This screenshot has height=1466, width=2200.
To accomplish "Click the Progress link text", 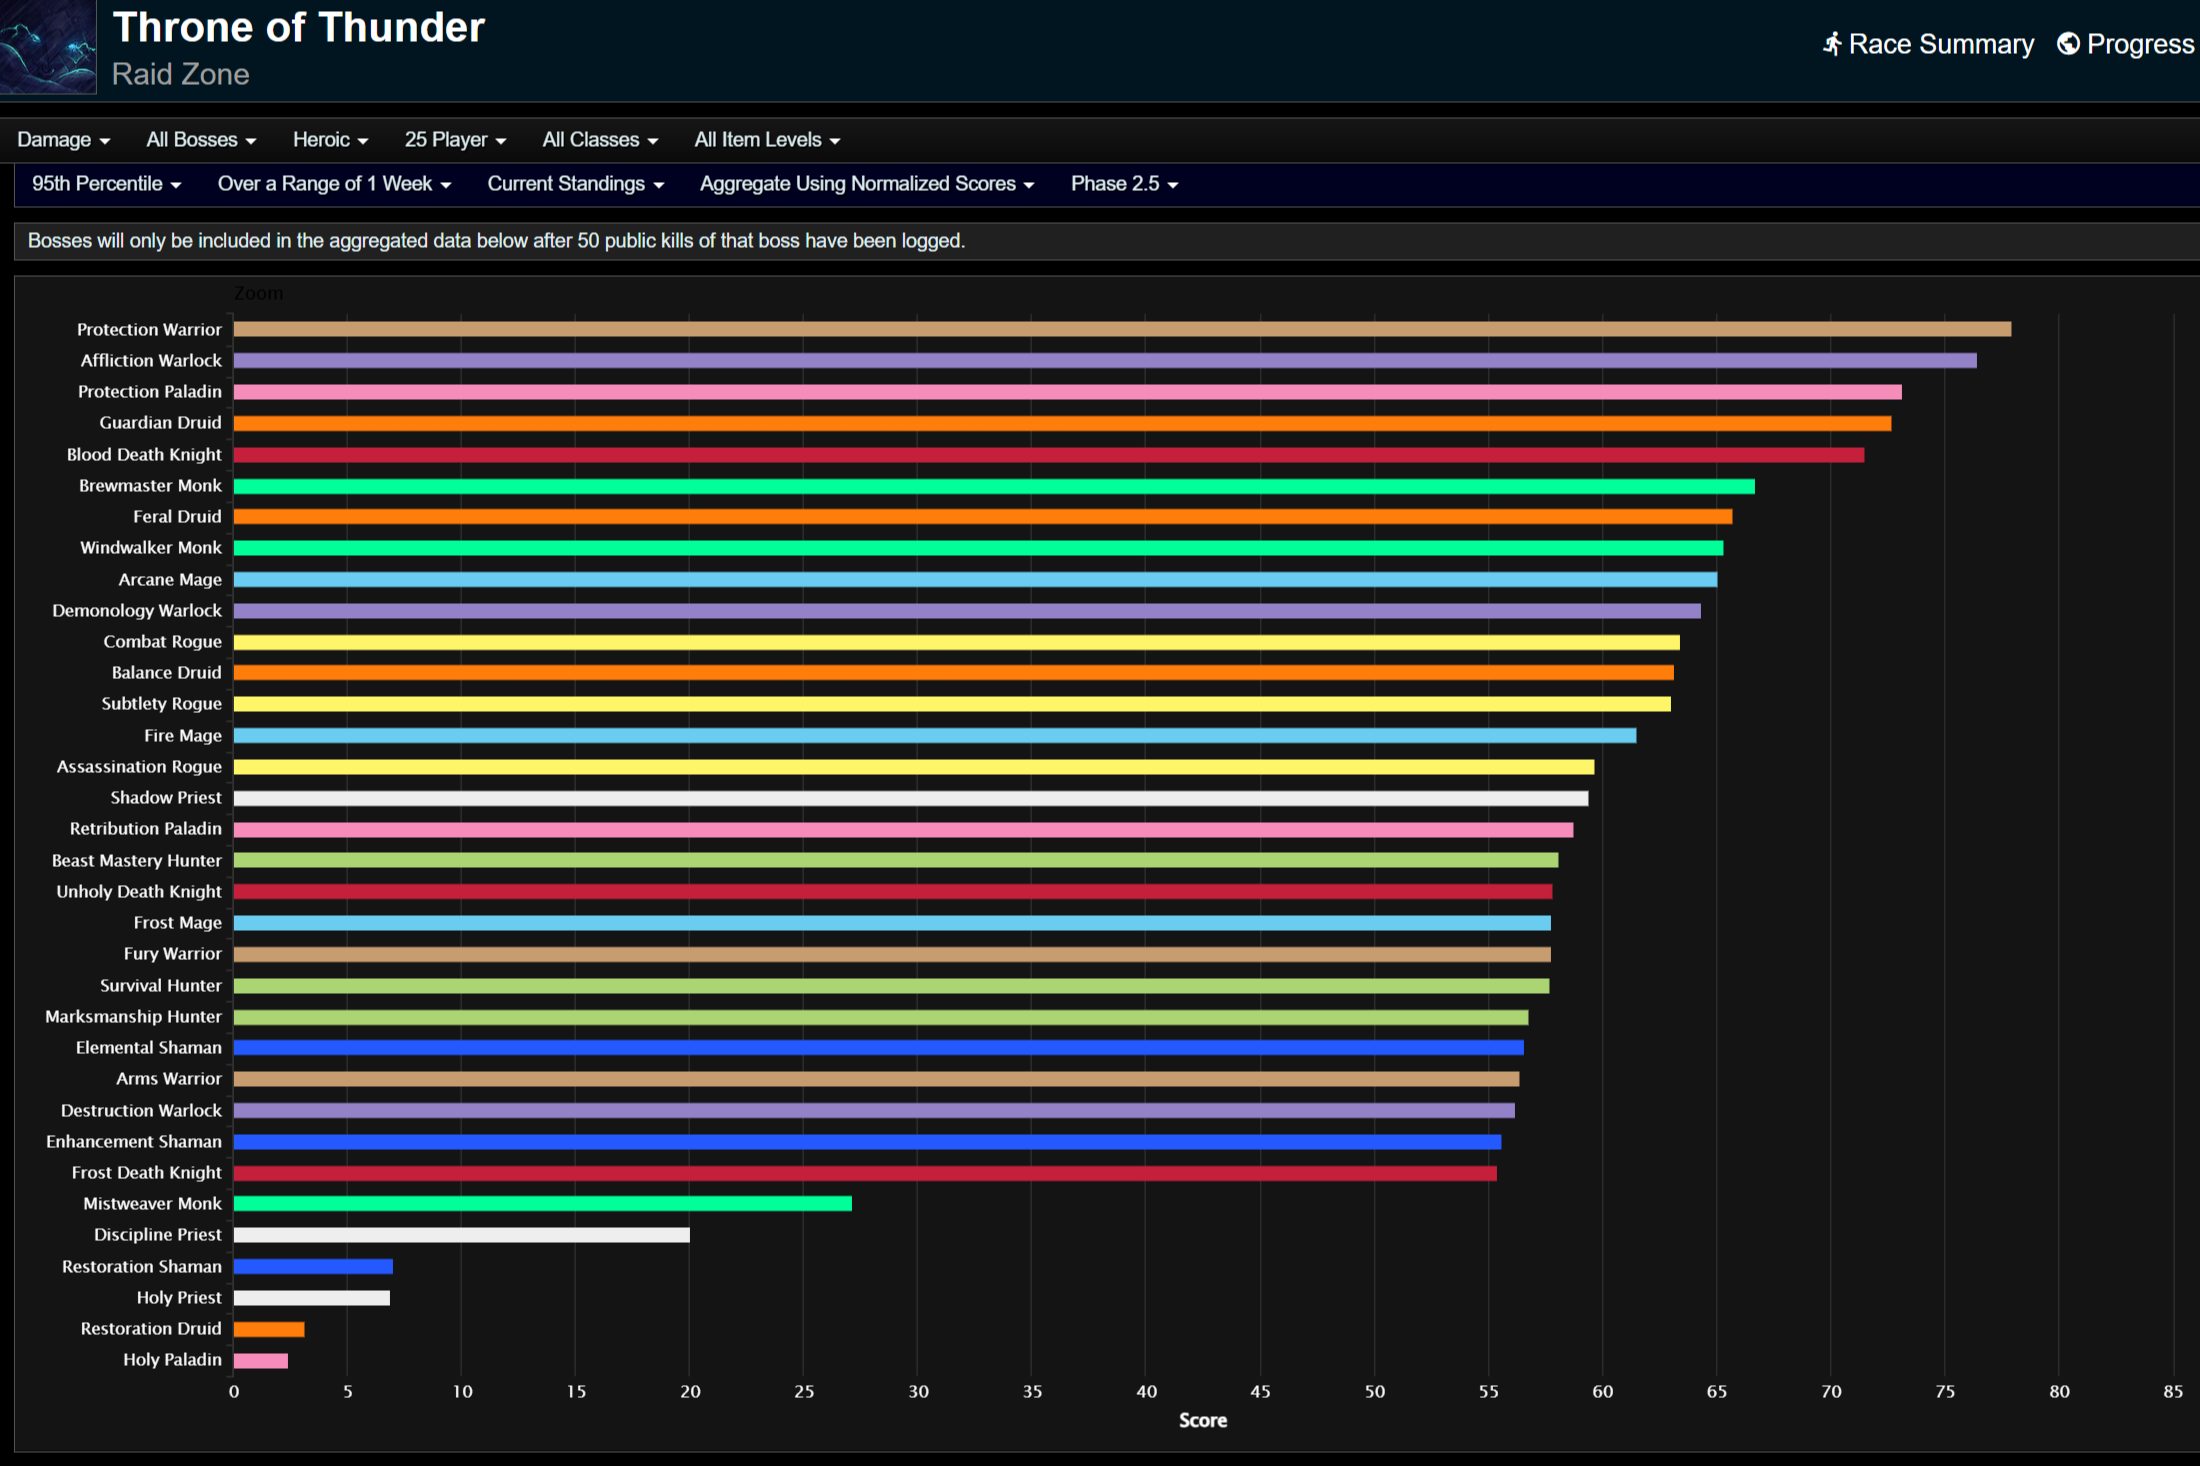I will (x=2140, y=44).
